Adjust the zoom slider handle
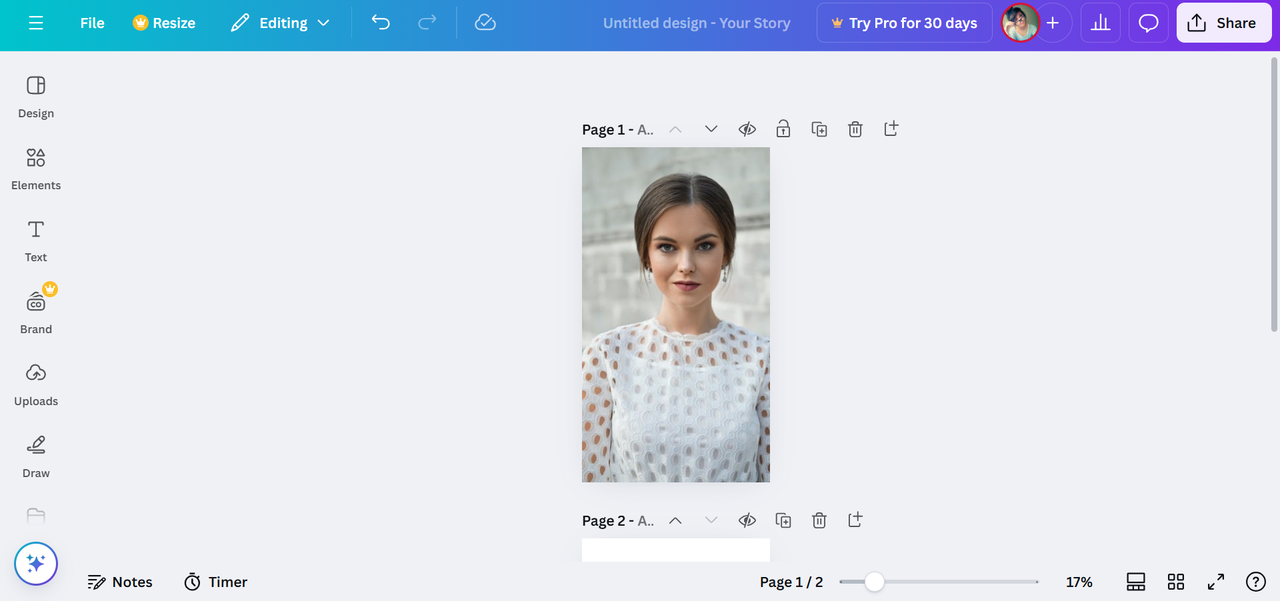Viewport: 1280px width, 601px height. coord(874,582)
